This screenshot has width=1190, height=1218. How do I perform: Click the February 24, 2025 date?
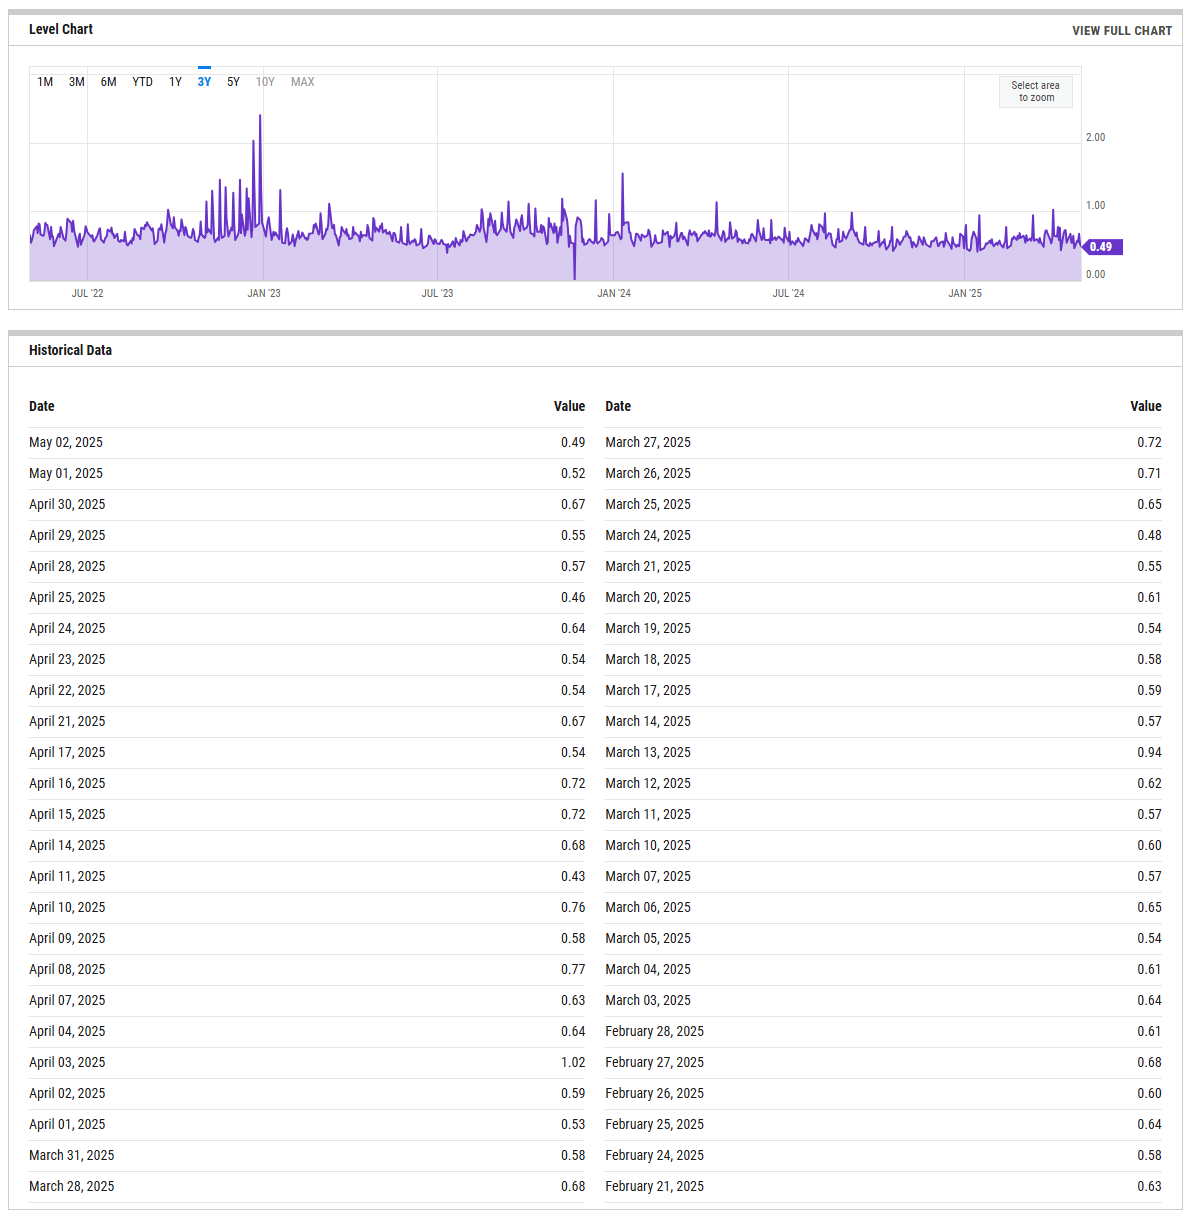(x=655, y=1155)
